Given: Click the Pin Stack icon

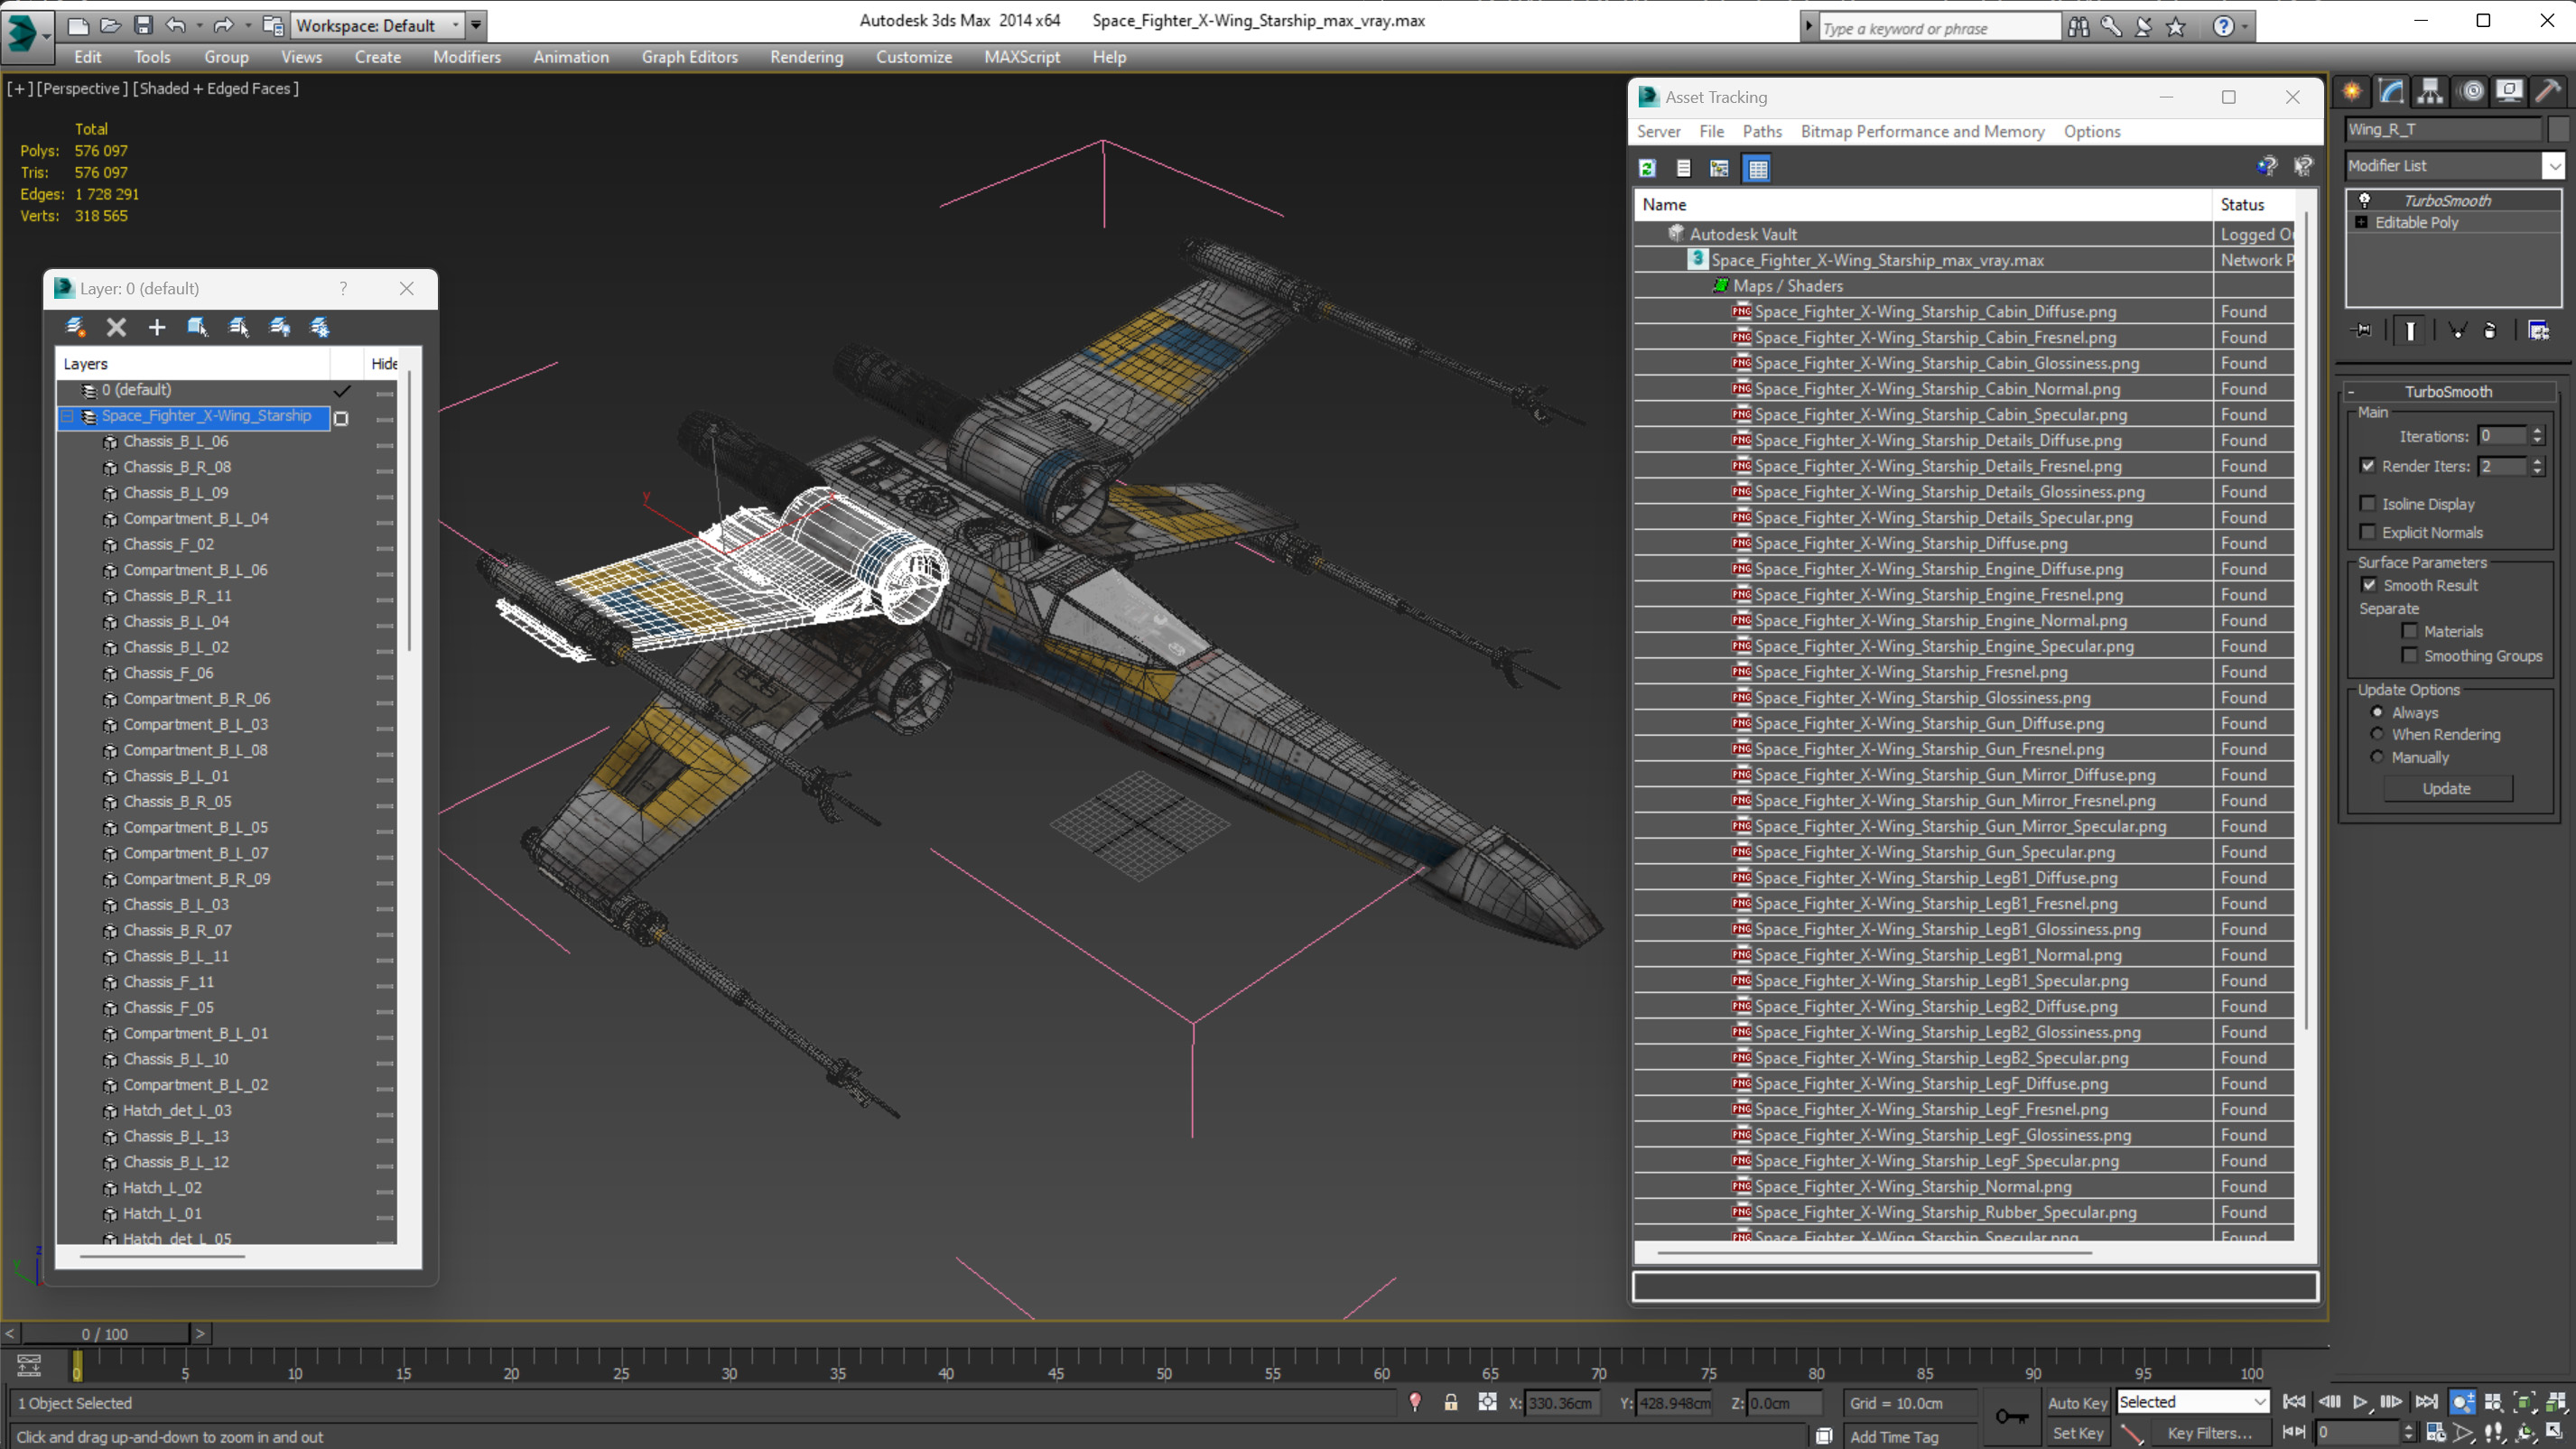Looking at the screenshot, I should coord(2362,330).
